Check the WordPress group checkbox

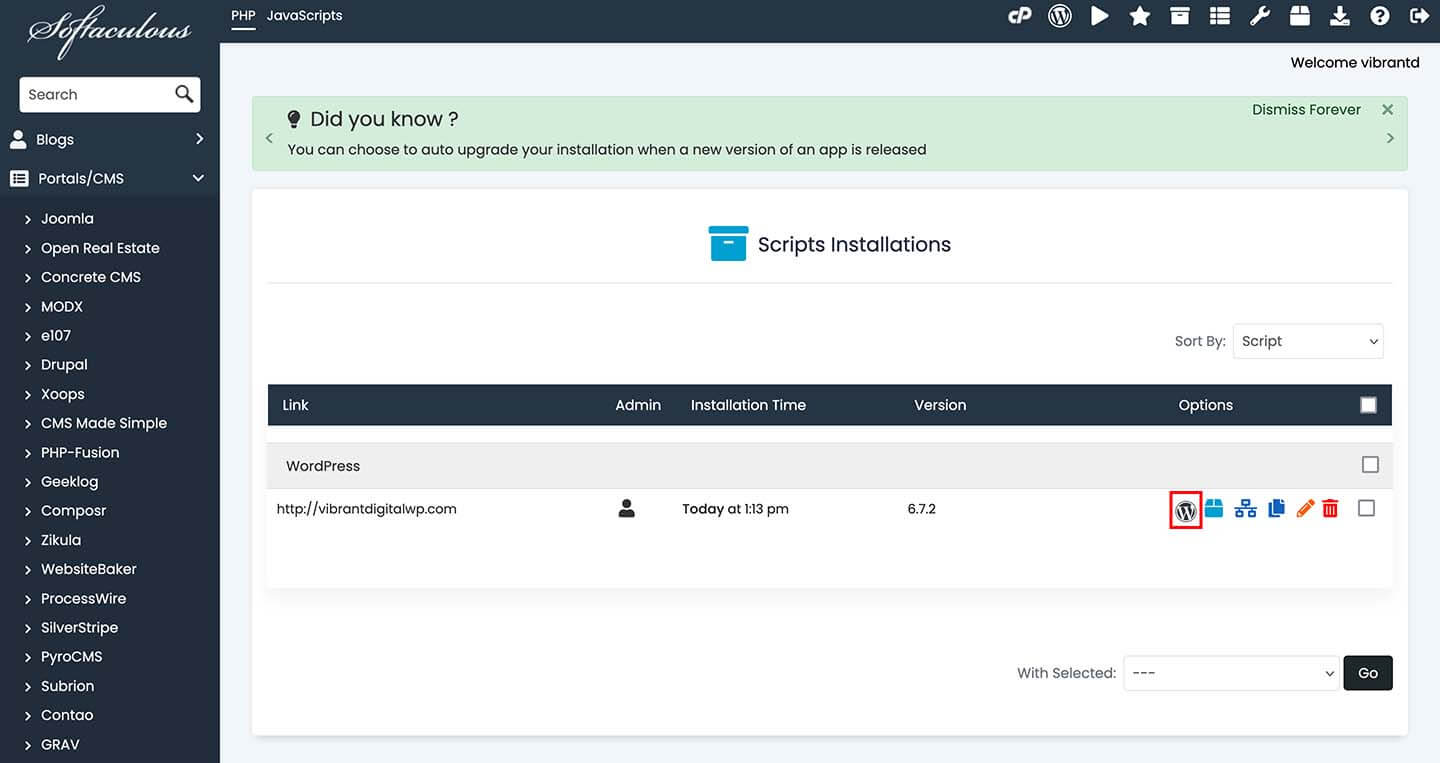[x=1370, y=465]
